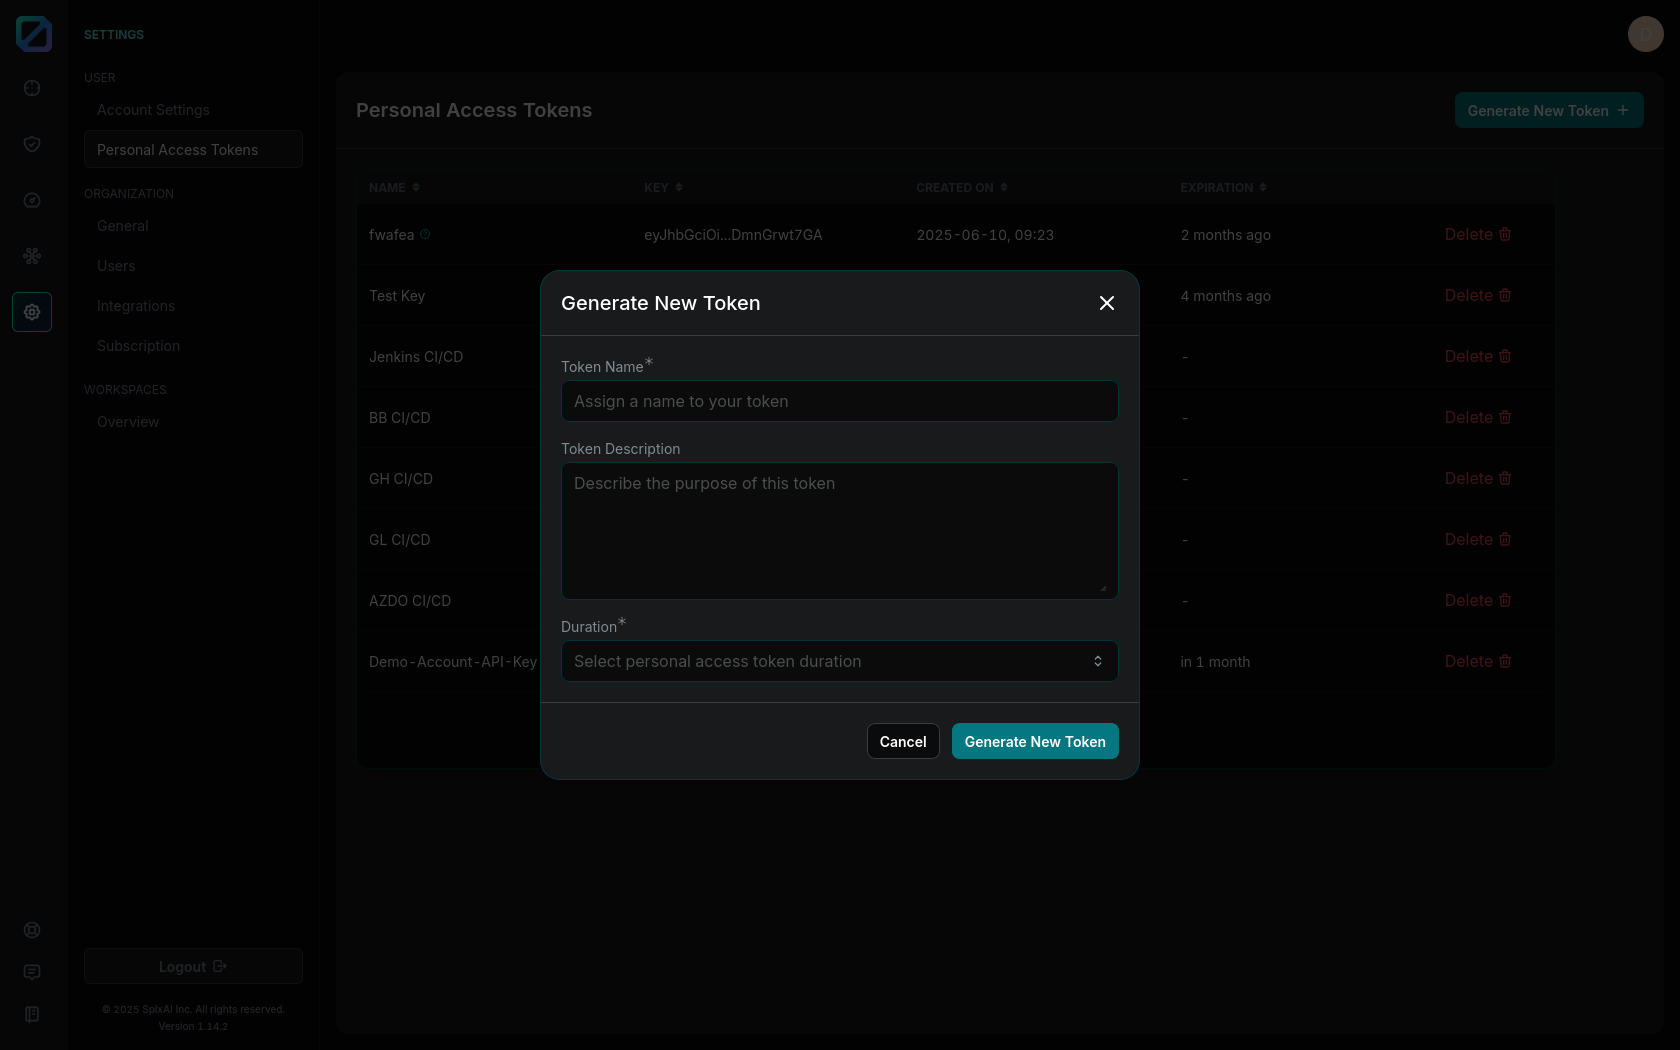The image size is (1680, 1050).
Task: Click the user avatar in top right
Action: point(1645,34)
